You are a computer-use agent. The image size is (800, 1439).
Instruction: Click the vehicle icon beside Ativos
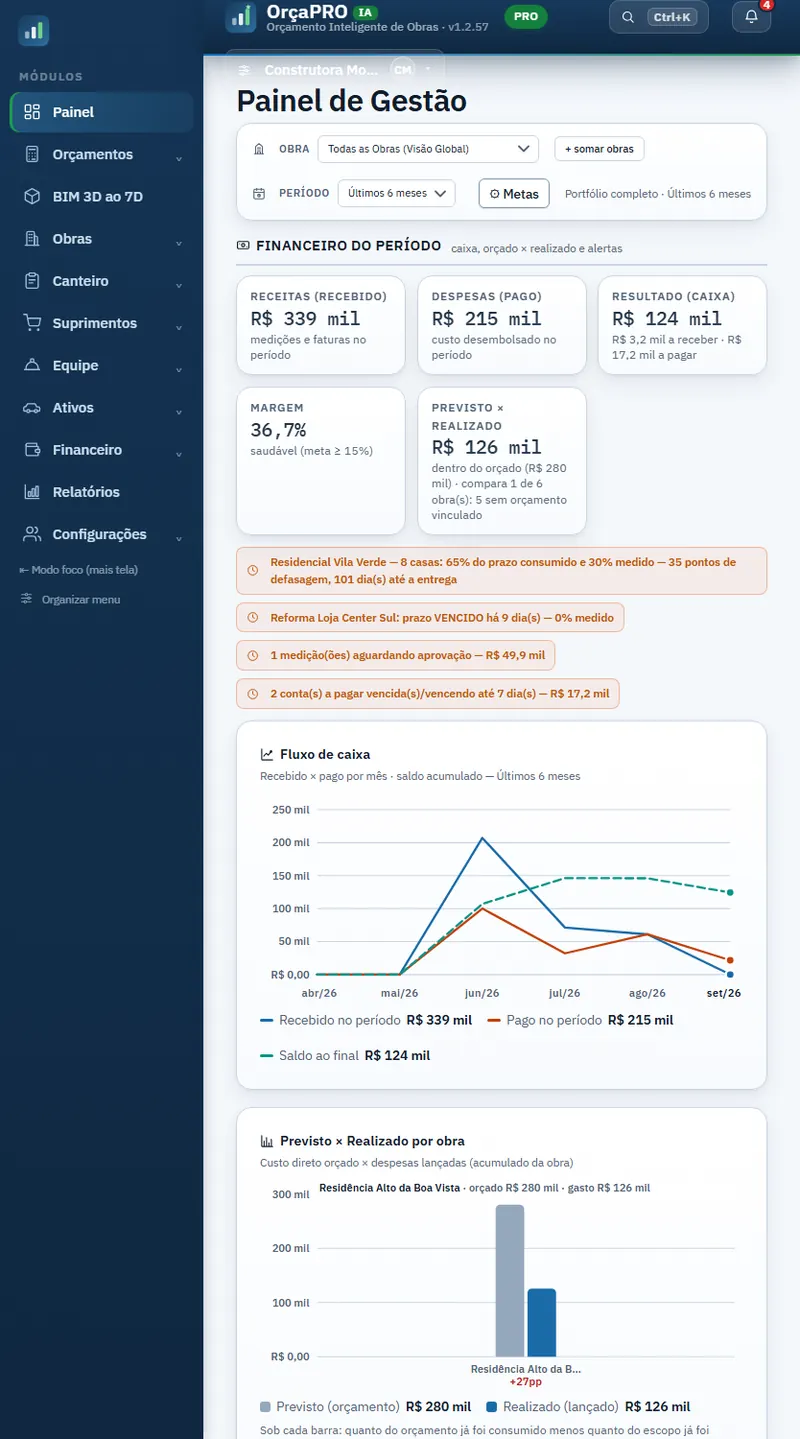[x=32, y=408]
